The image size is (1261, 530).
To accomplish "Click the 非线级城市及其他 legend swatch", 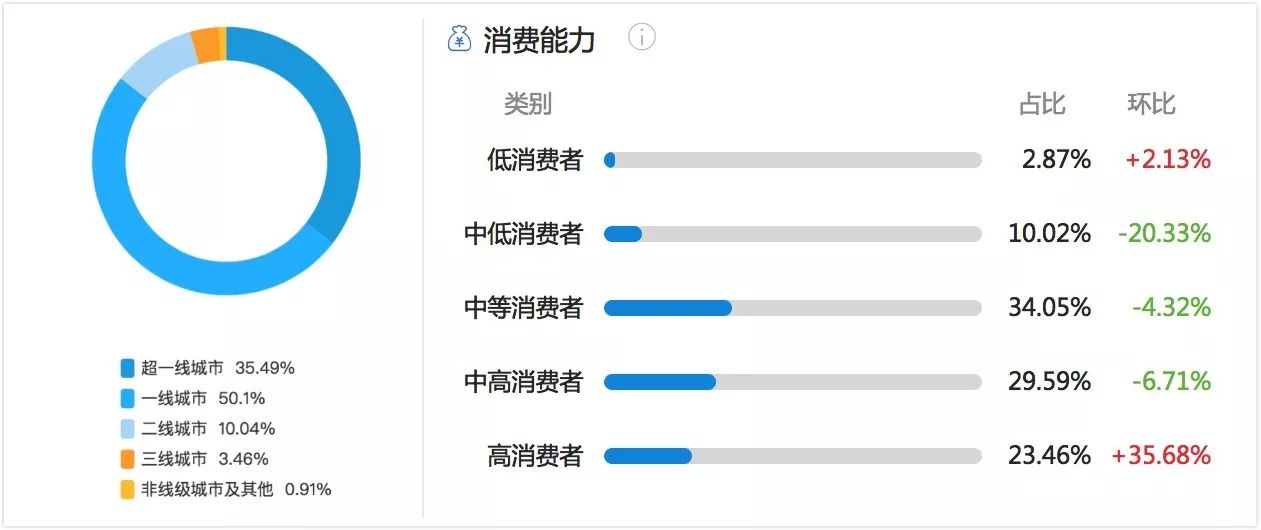I will [127, 490].
